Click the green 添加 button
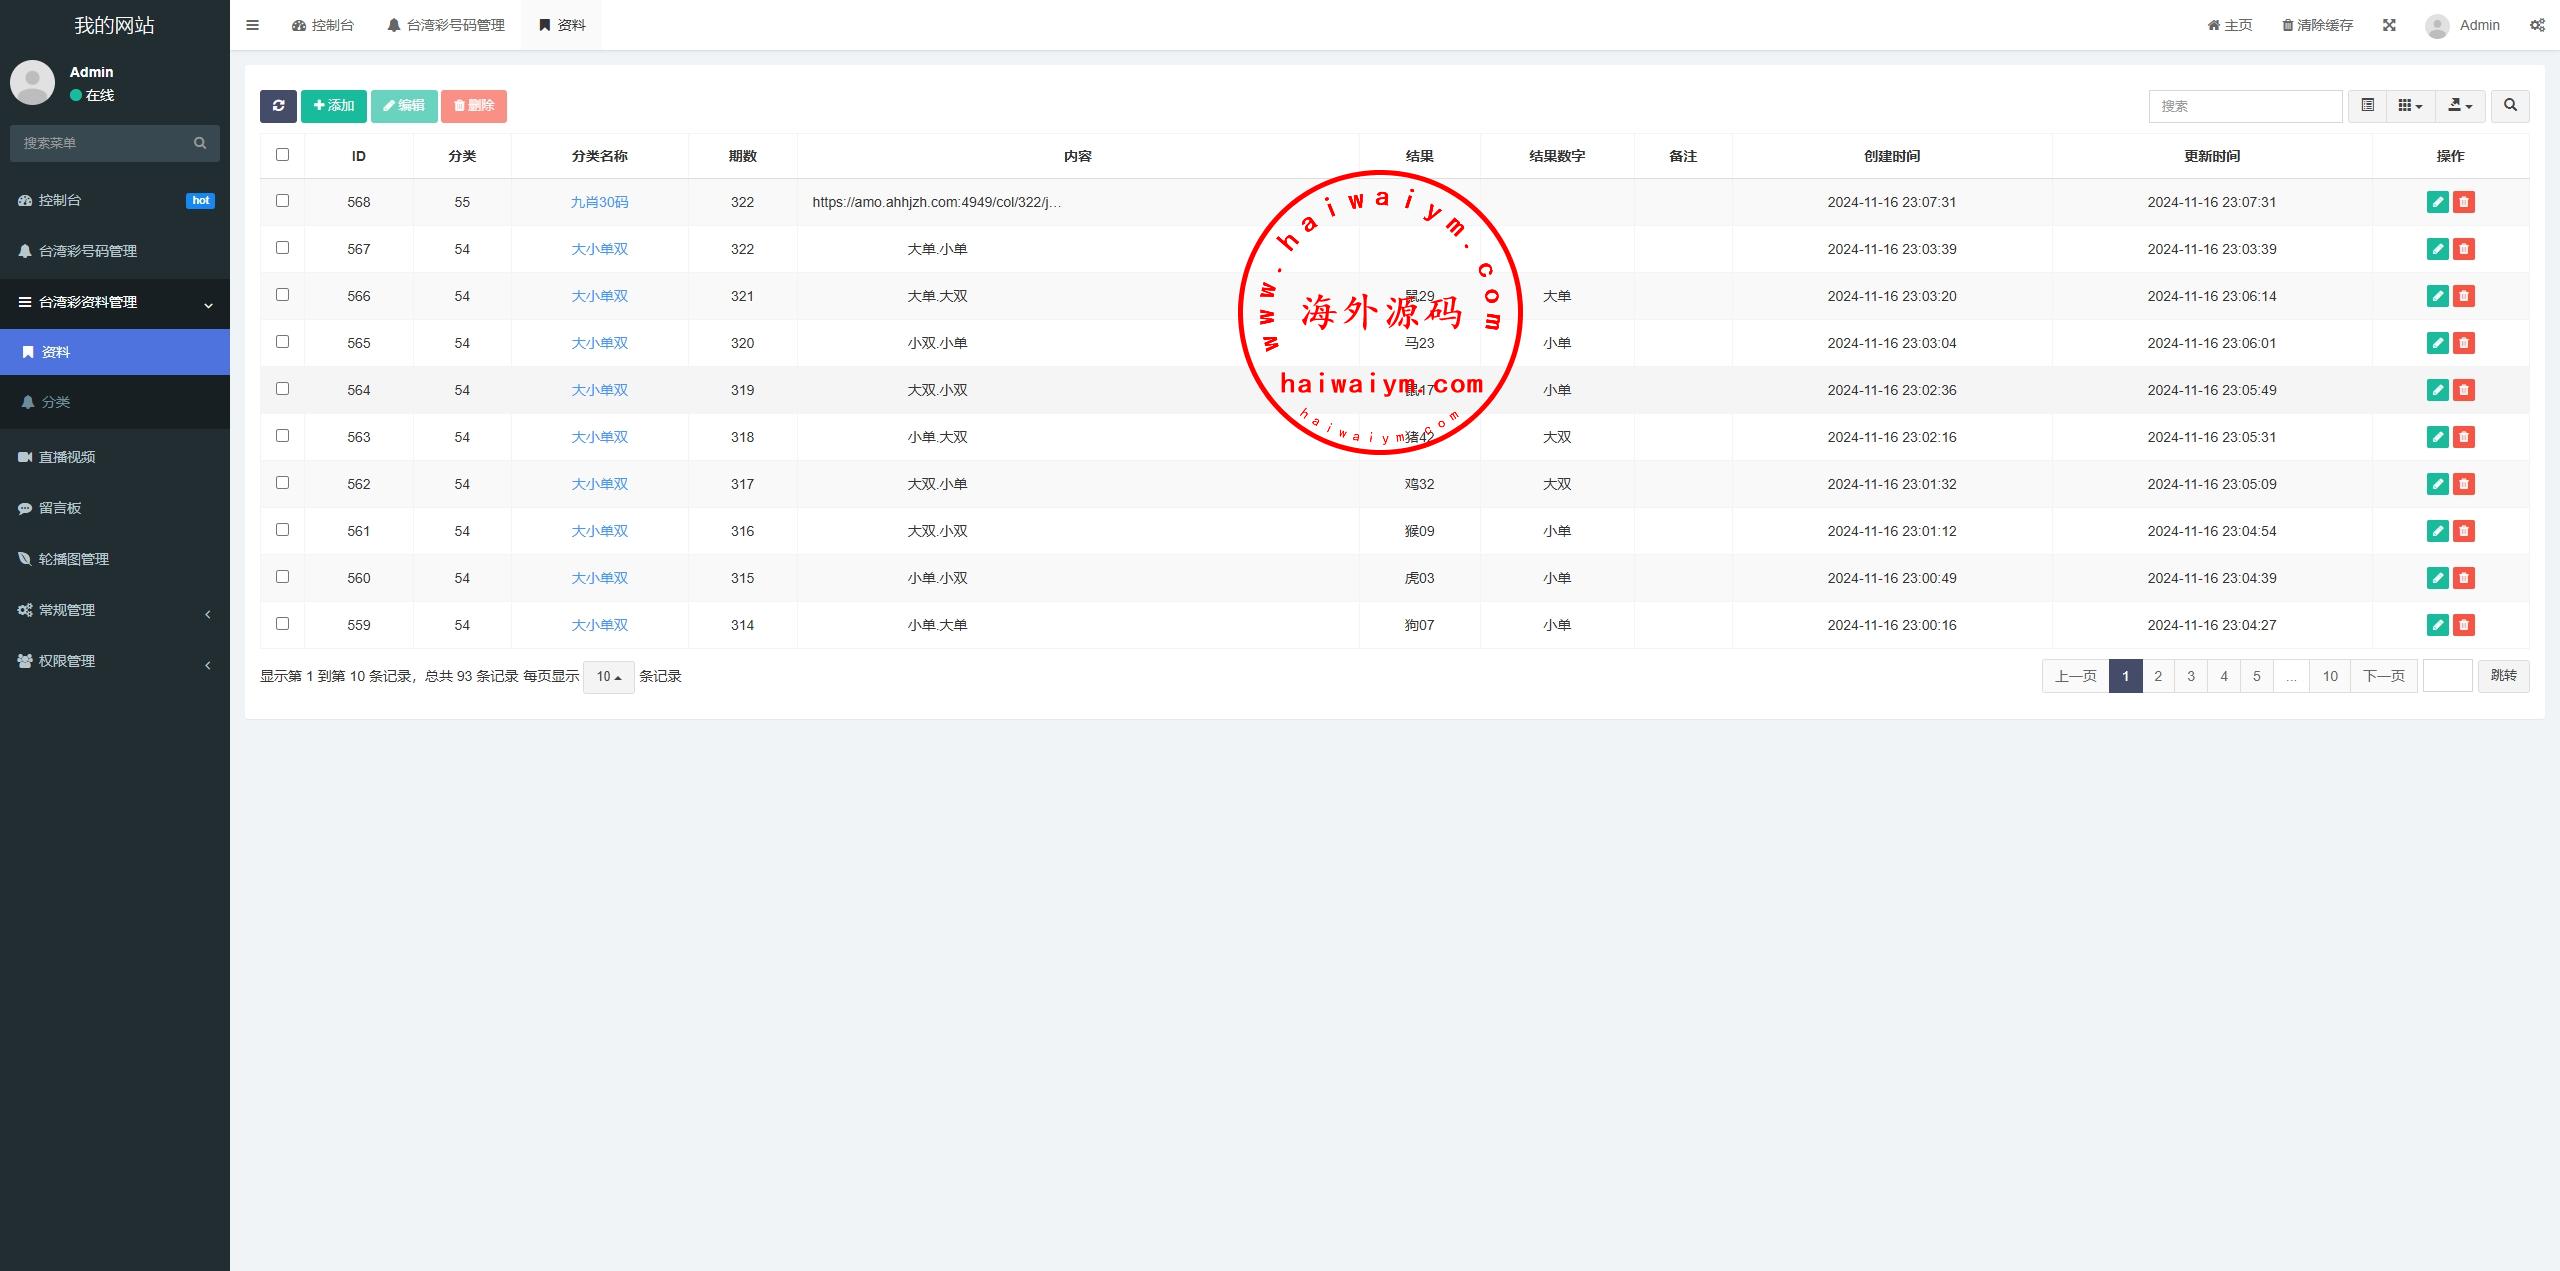The image size is (2560, 1271). click(334, 106)
